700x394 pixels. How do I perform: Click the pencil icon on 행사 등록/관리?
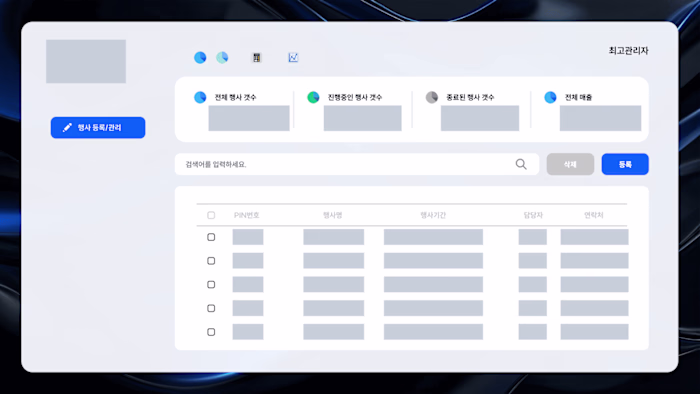coord(67,128)
